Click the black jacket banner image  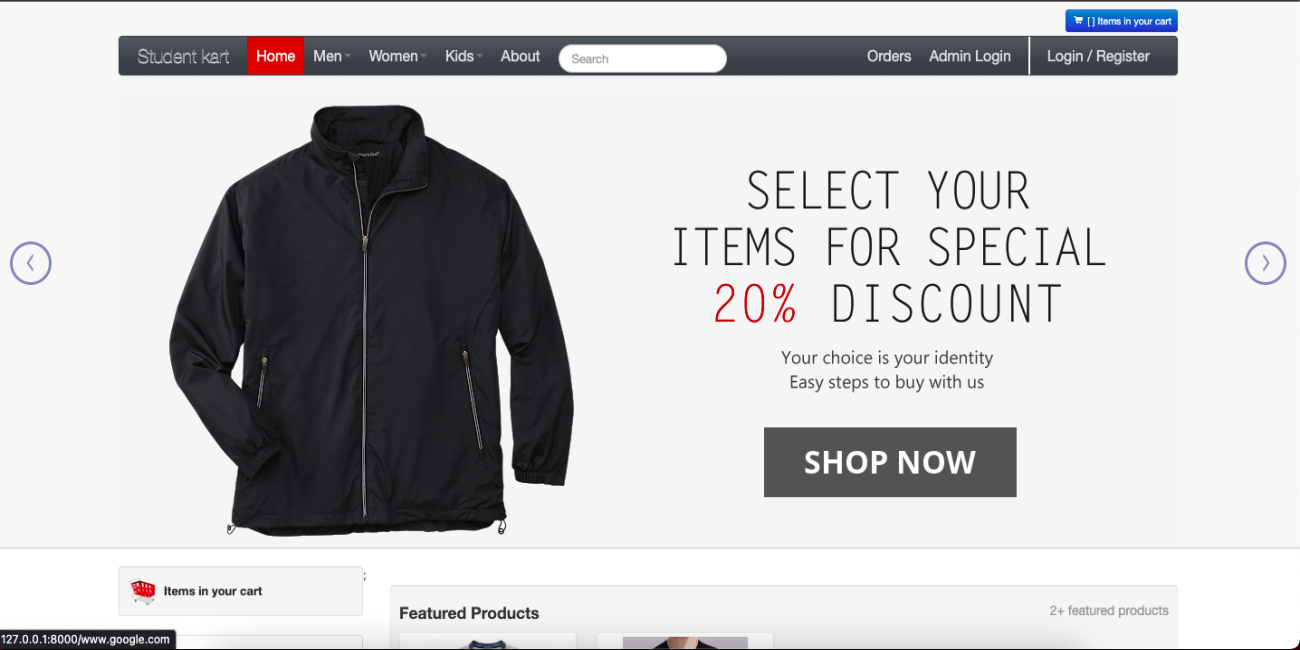click(371, 320)
